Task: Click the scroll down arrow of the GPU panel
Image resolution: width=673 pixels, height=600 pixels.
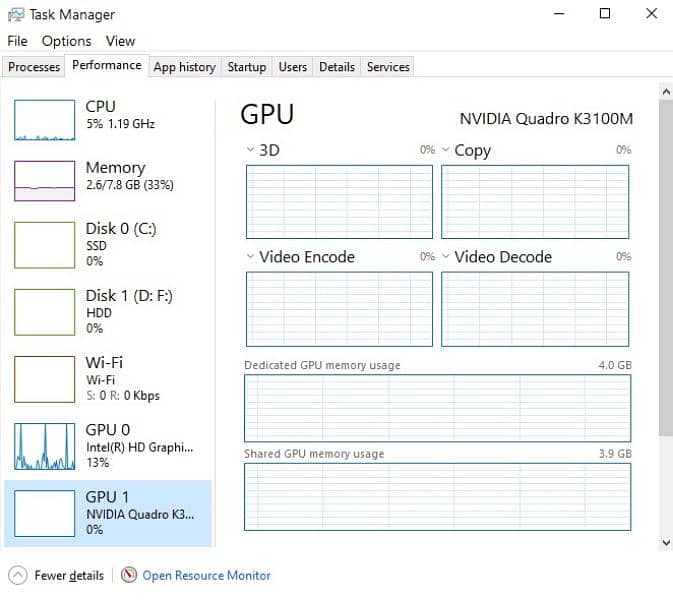Action: tap(666, 542)
